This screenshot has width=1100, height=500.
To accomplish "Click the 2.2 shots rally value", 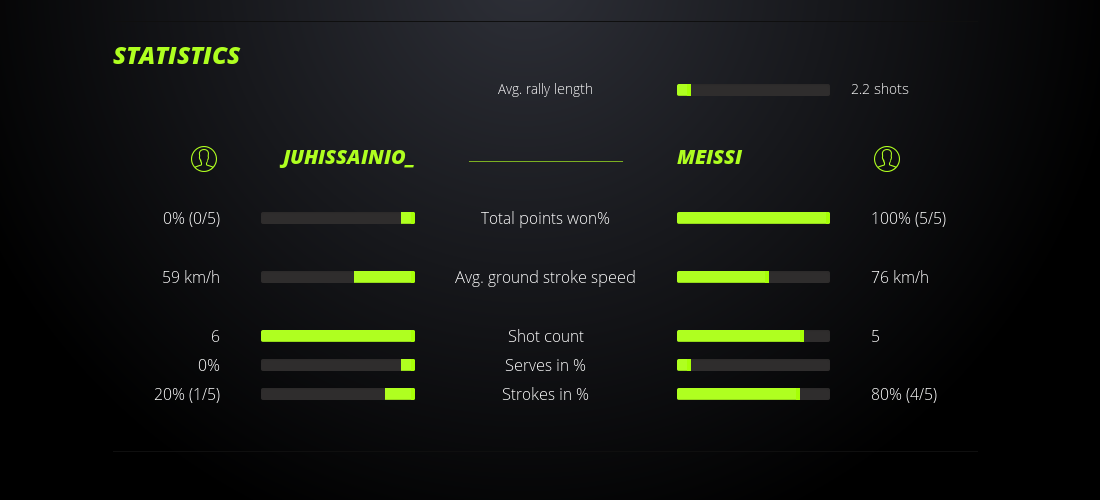I will [x=879, y=89].
